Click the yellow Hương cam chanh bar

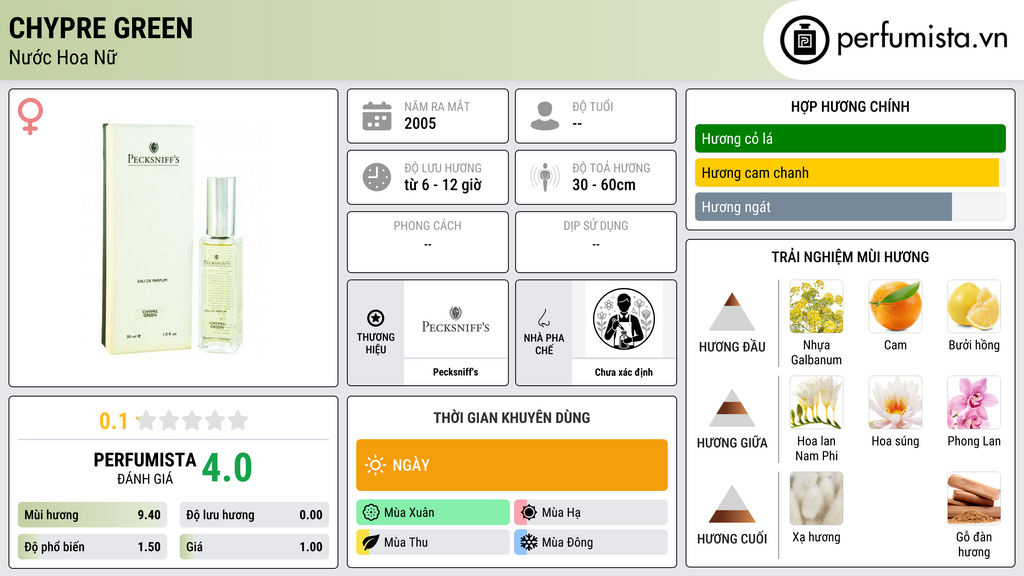847,173
